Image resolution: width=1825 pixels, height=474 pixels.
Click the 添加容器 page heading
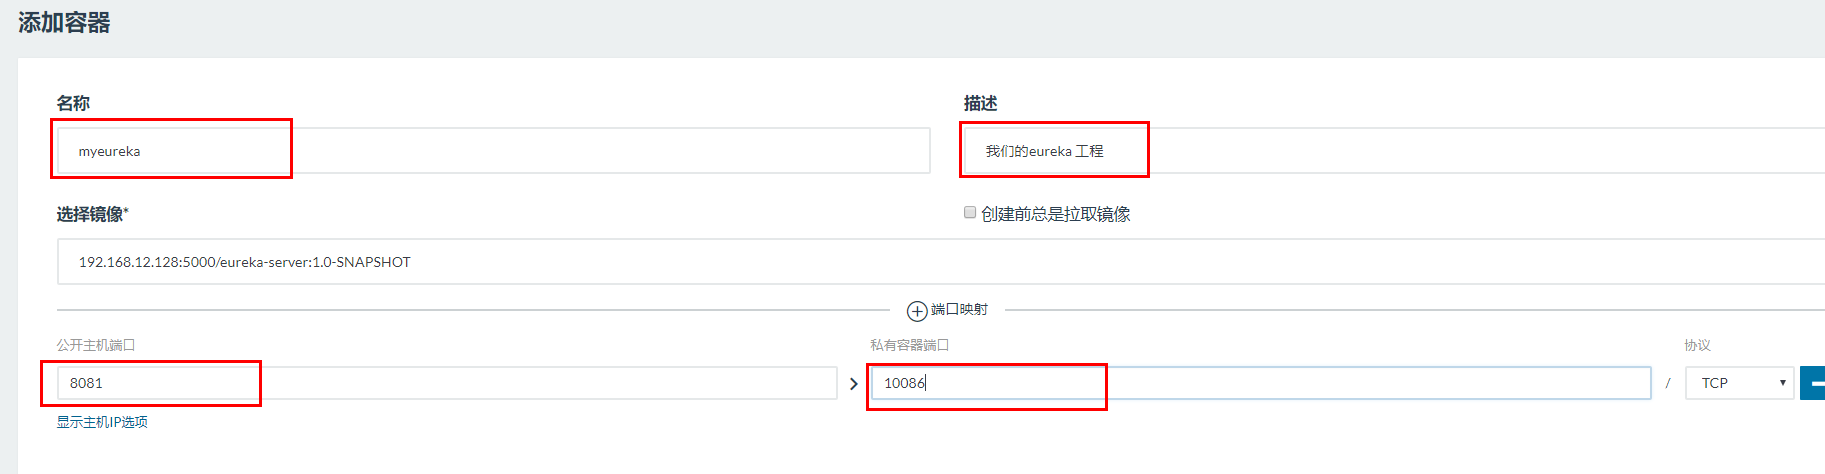[x=64, y=23]
